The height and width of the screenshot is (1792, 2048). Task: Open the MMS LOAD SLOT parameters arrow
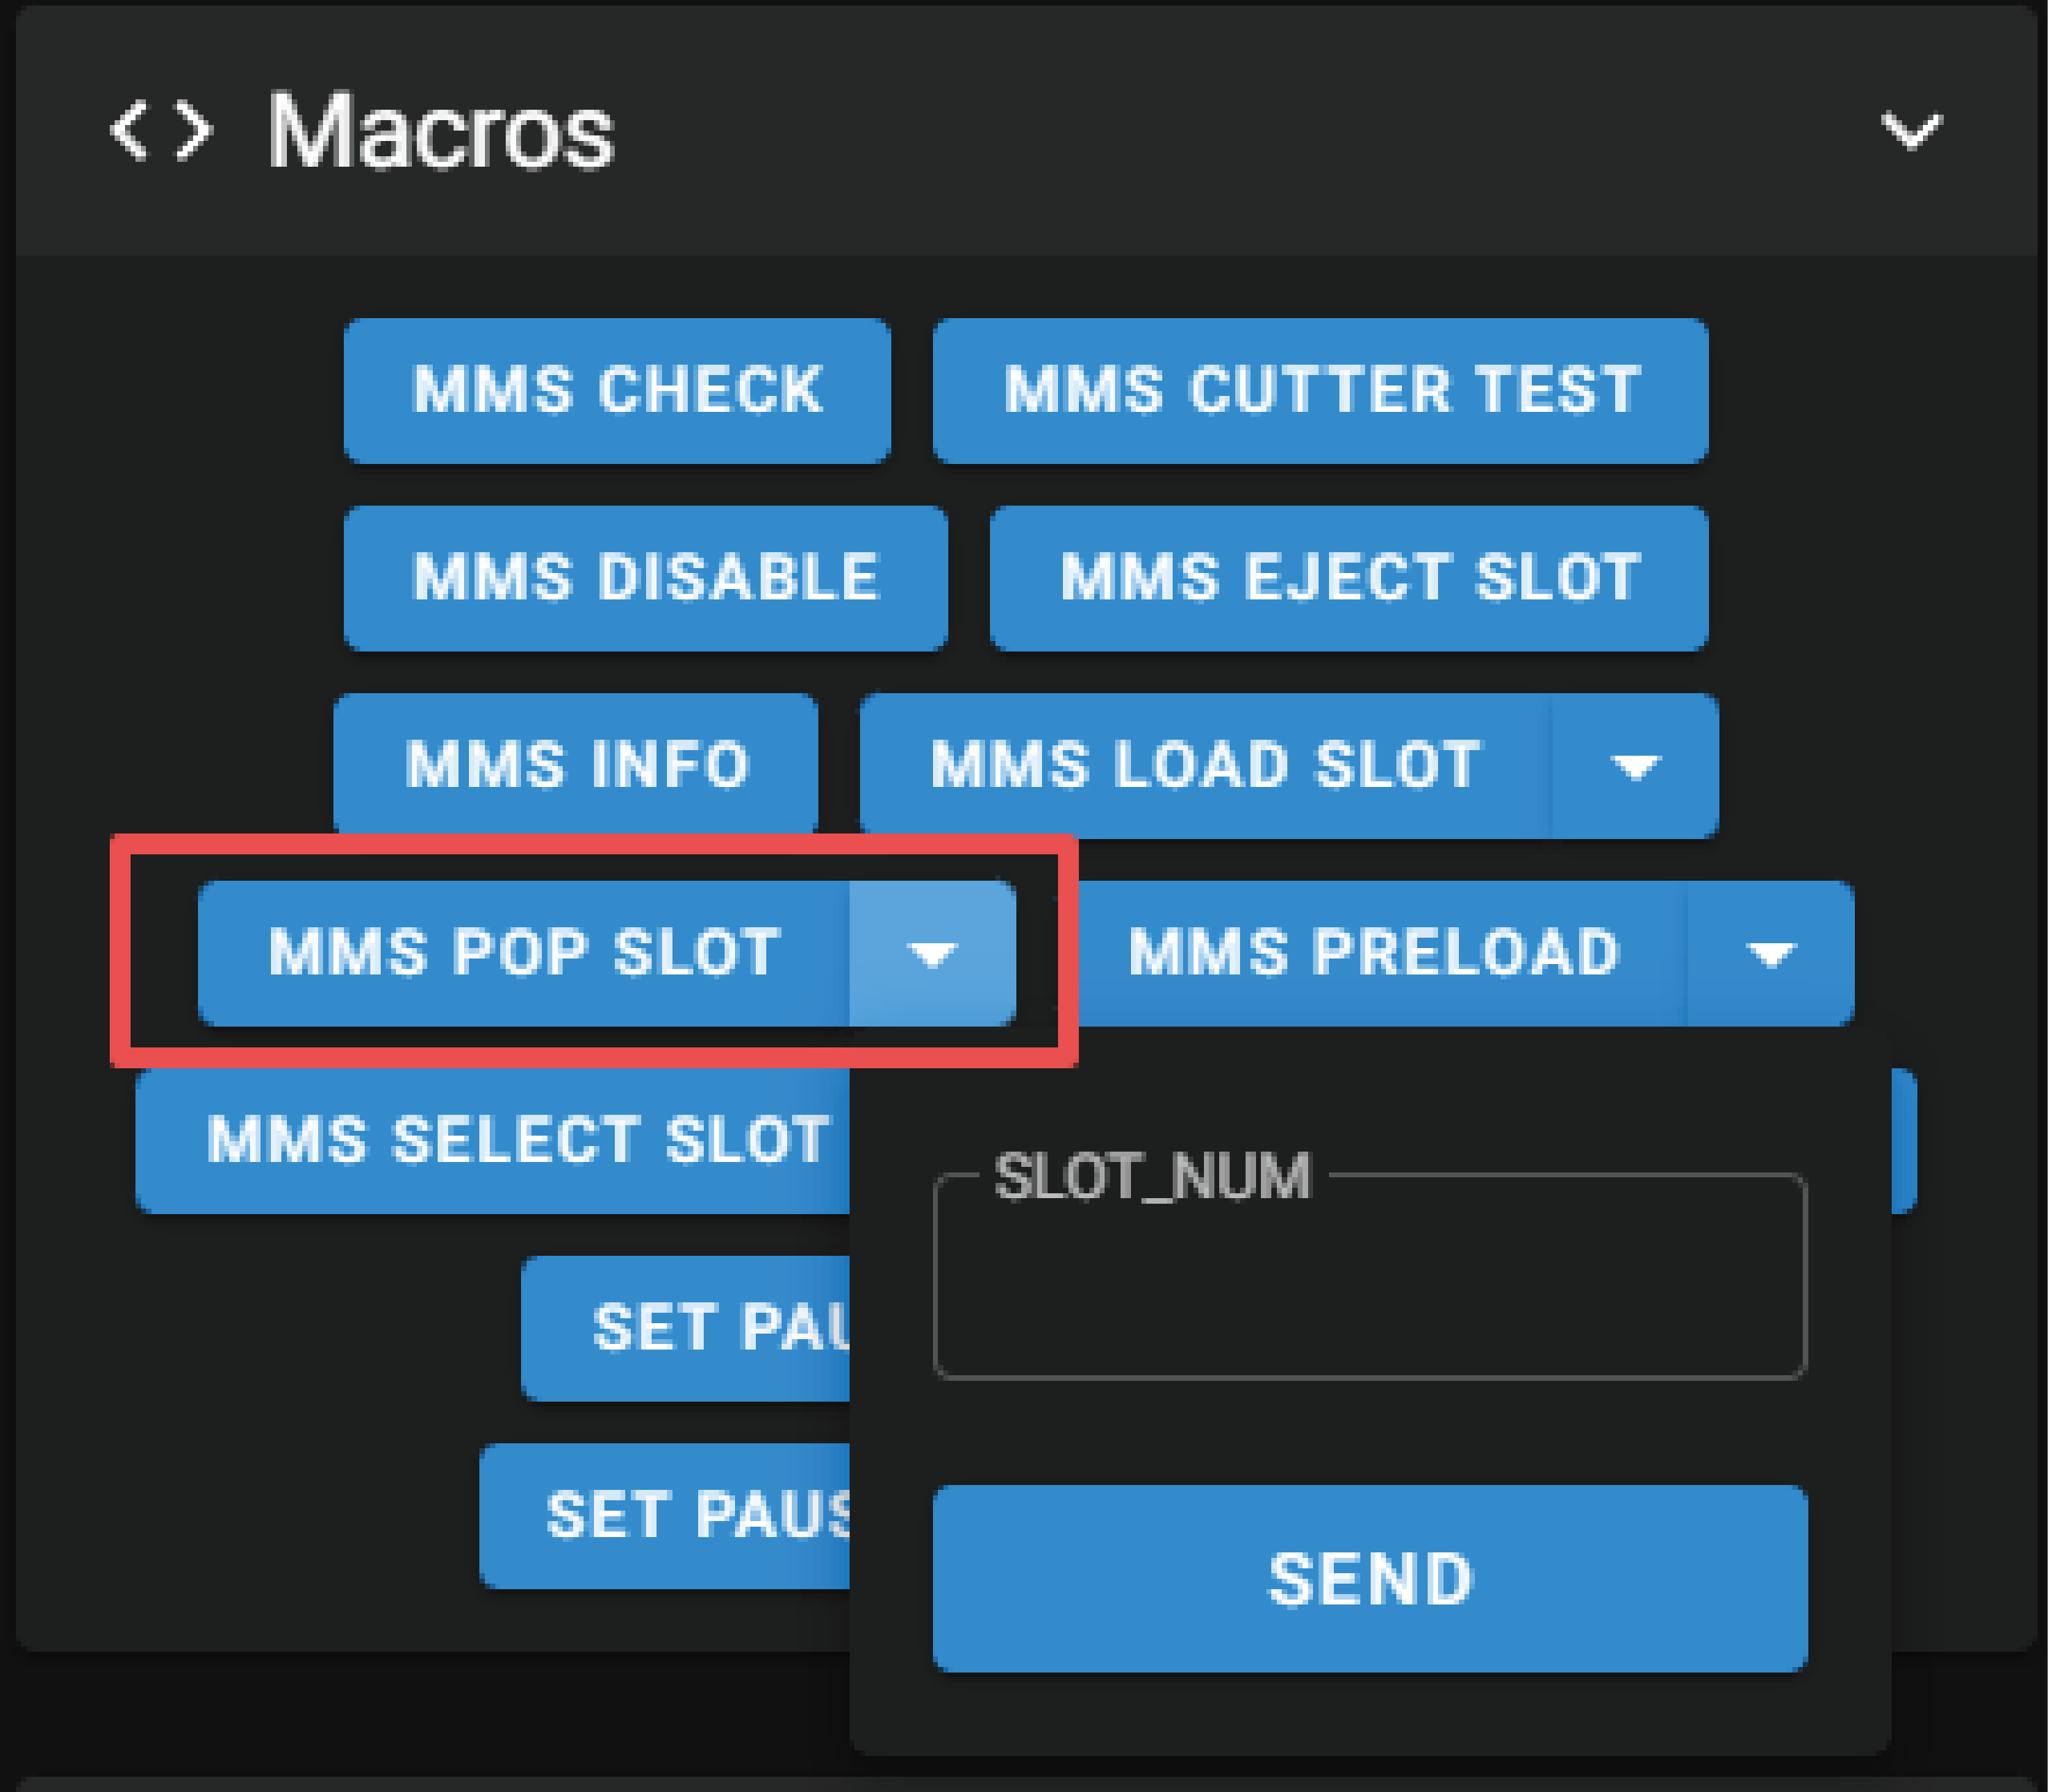[x=1635, y=766]
